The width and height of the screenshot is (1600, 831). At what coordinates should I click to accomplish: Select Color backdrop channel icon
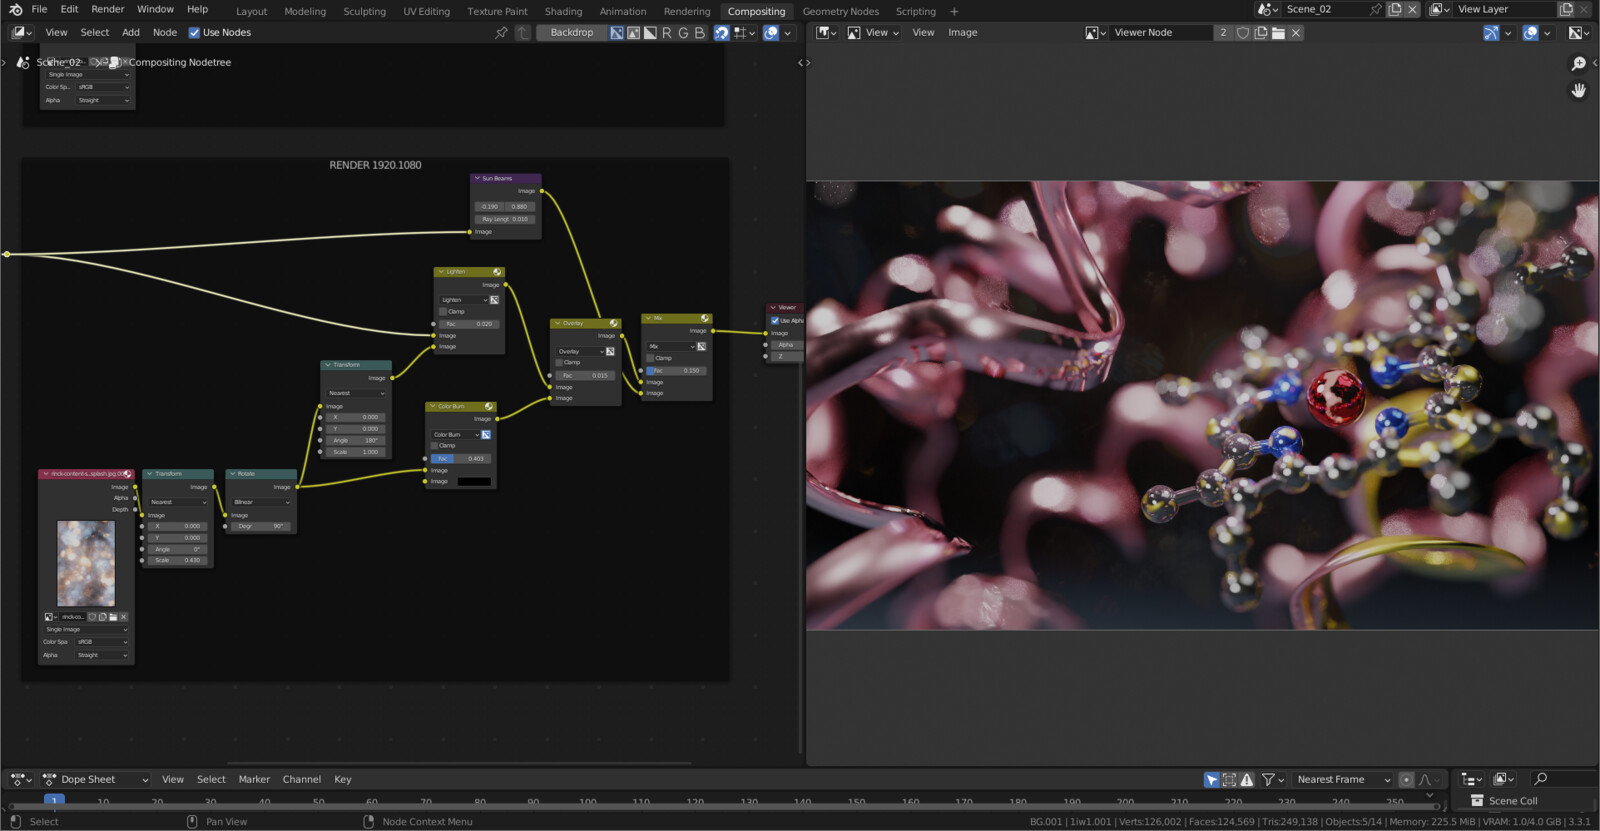pyautogui.click(x=633, y=33)
